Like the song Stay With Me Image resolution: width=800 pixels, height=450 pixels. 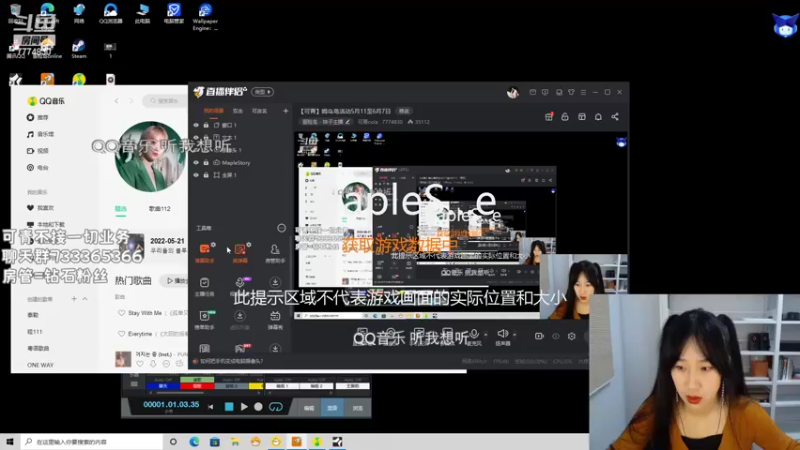[x=121, y=313]
